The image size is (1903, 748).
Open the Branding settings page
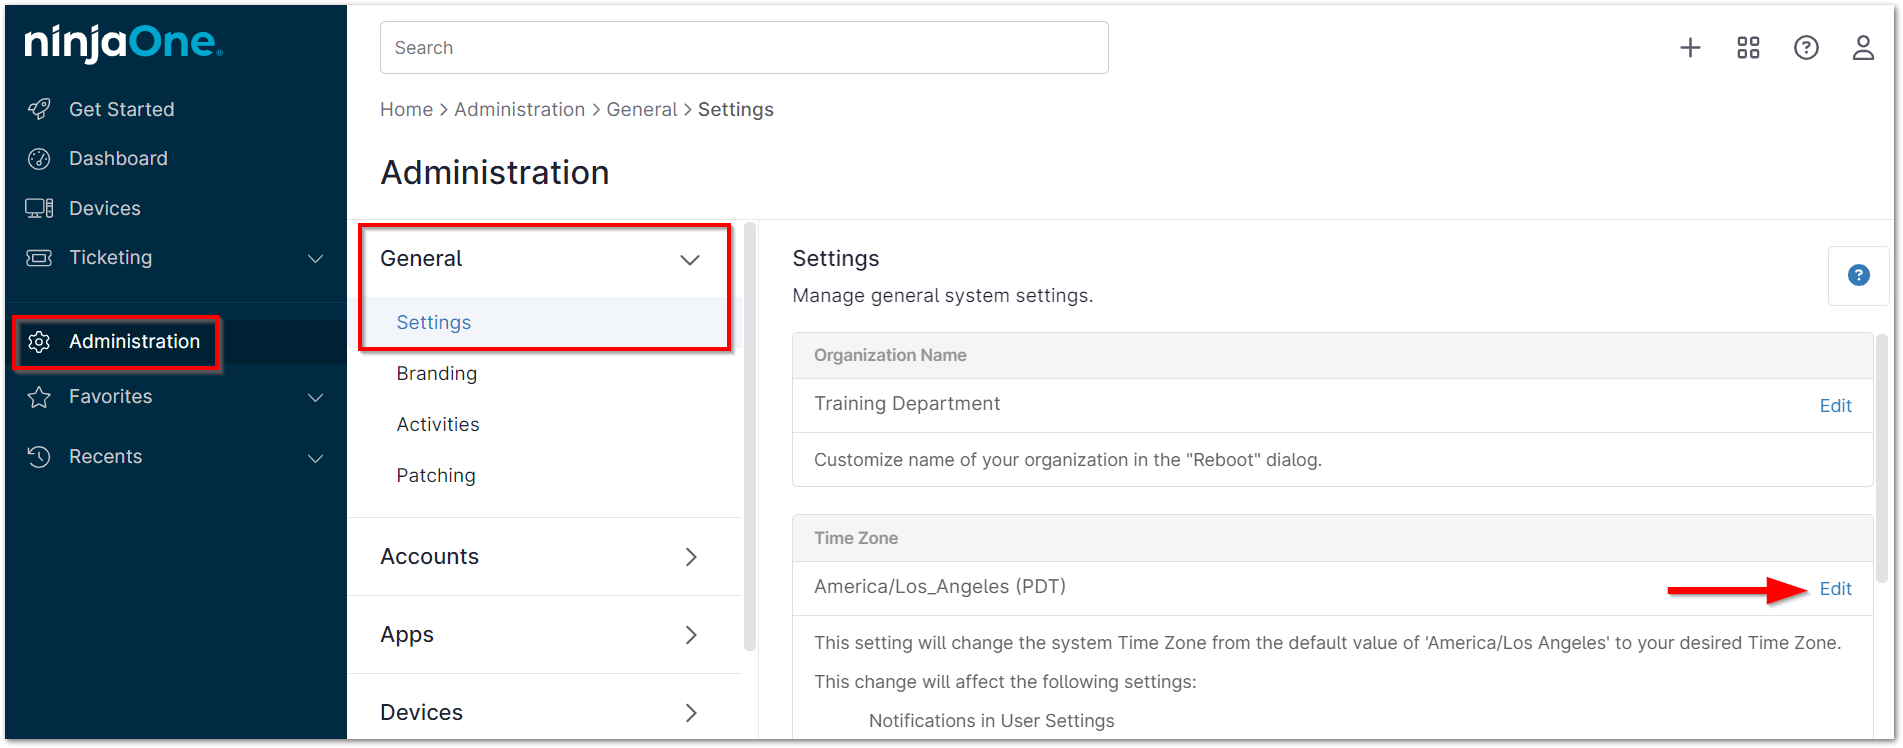click(x=436, y=373)
